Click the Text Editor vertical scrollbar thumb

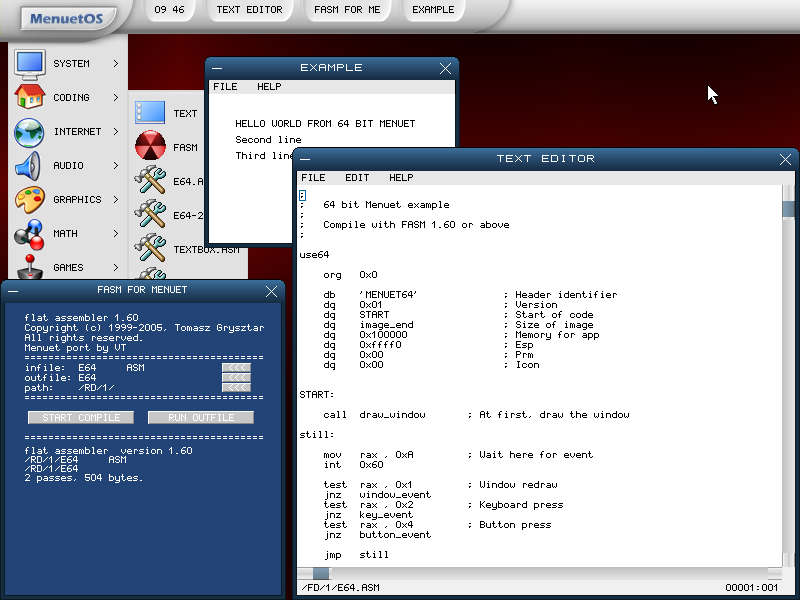[x=788, y=209]
